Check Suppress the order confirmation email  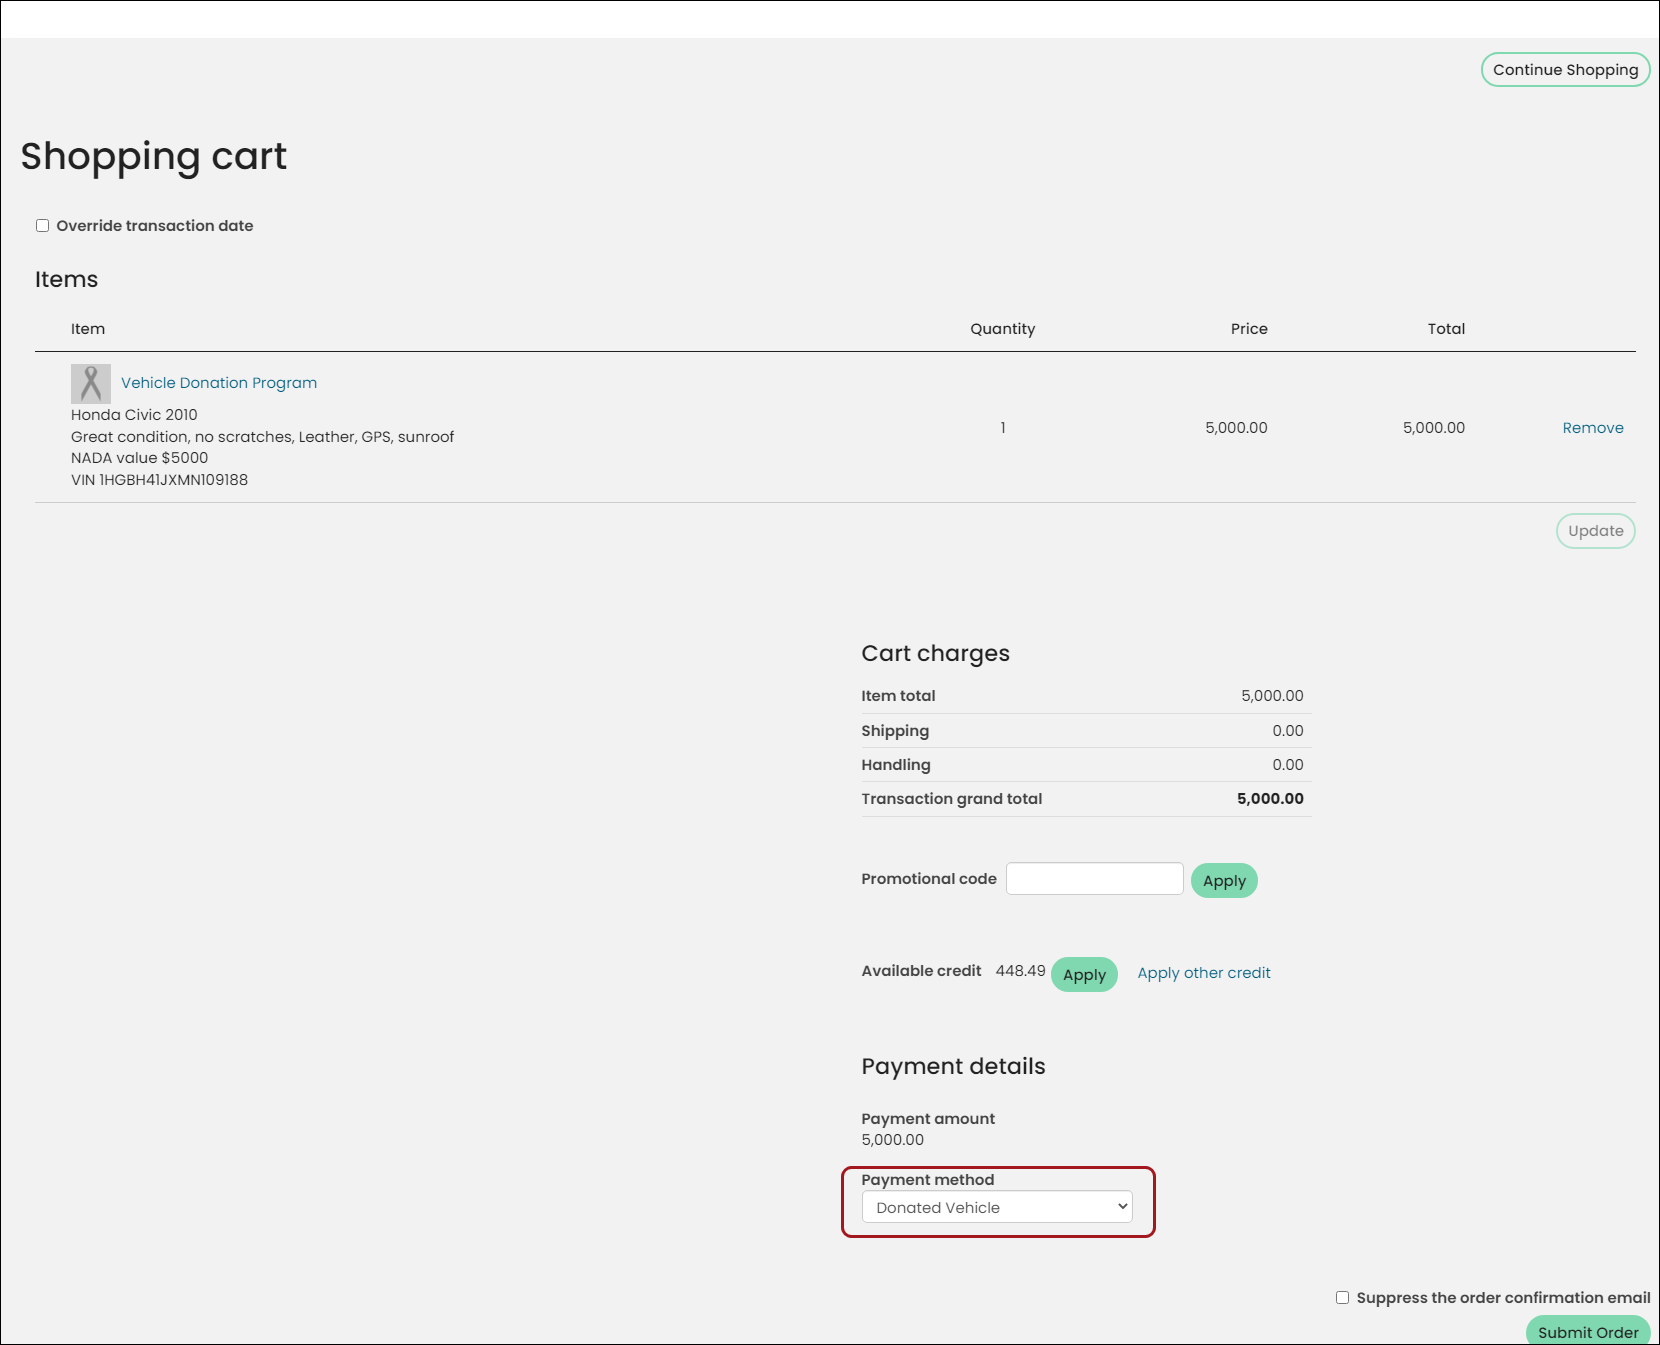pos(1342,1298)
